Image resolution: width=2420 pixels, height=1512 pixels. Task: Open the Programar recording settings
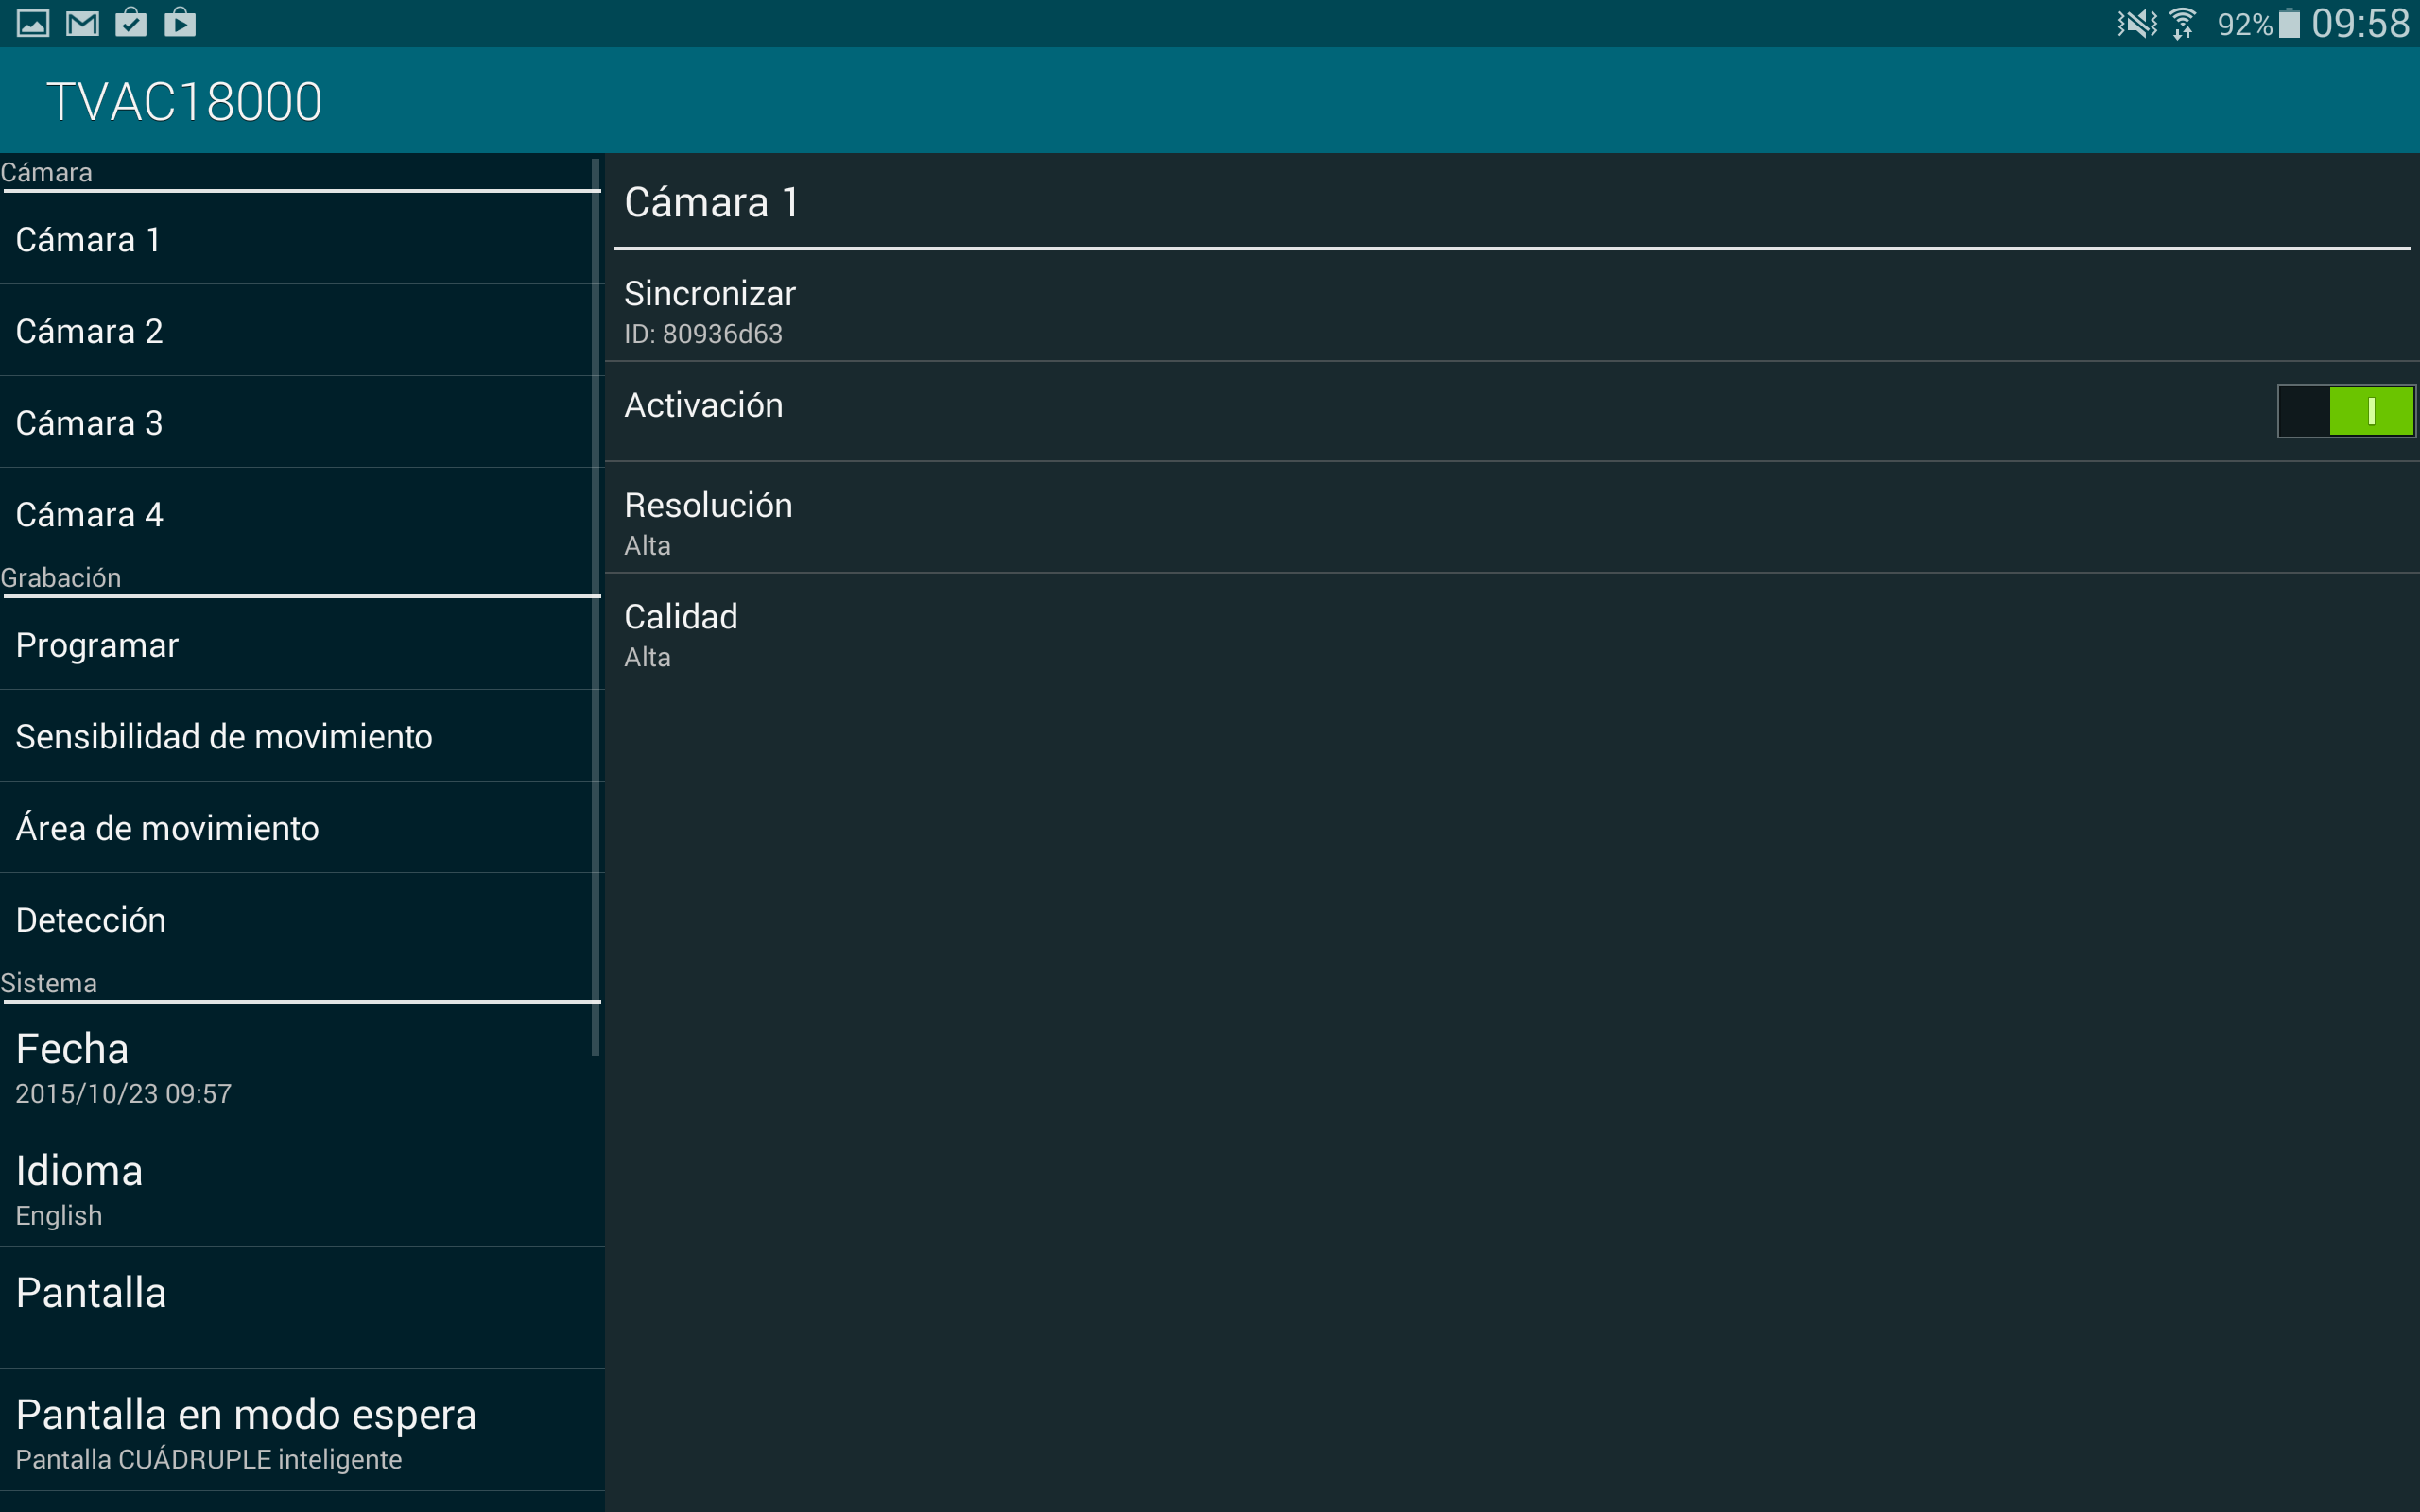(x=301, y=645)
